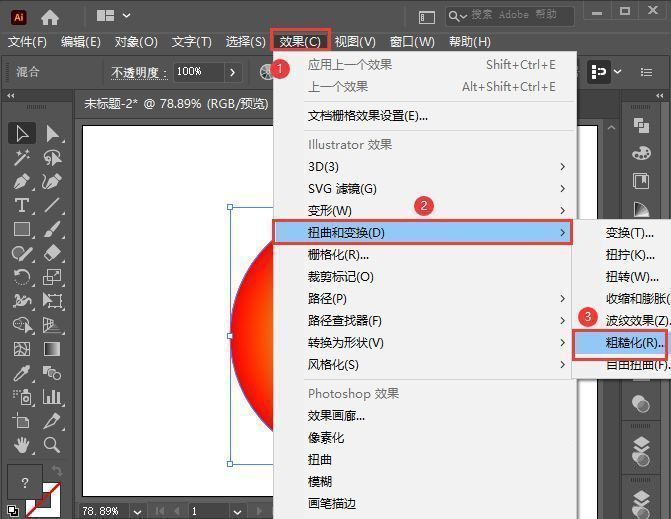Open the zoom level 78.89% dropdown
The height and width of the screenshot is (519, 671).
[x=137, y=512]
